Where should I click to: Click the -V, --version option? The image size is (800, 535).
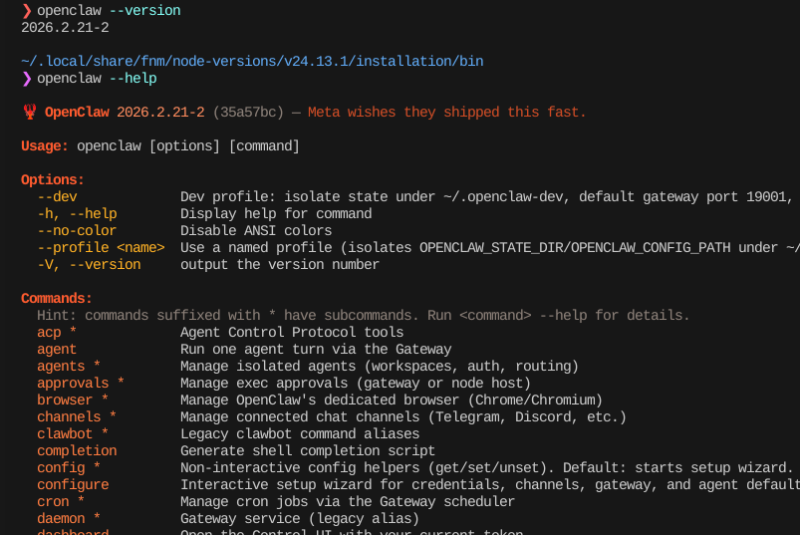(x=89, y=265)
